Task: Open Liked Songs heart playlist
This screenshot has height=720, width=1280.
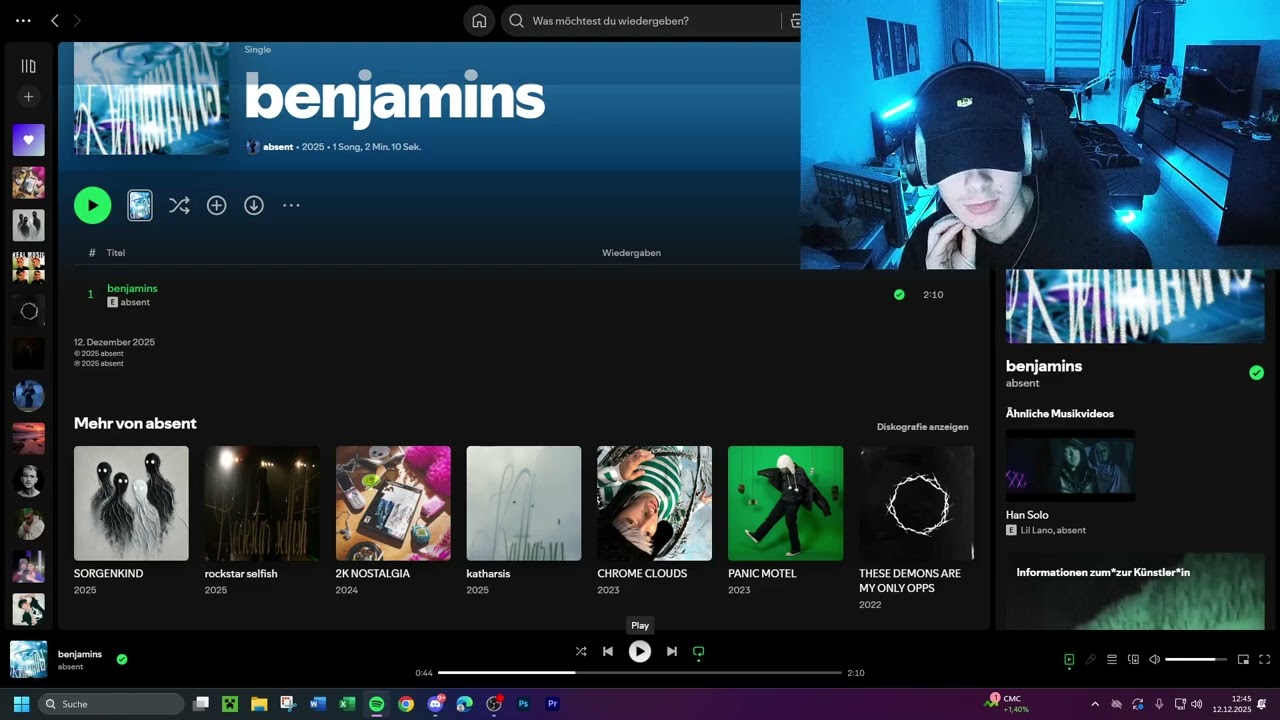Action: (28, 140)
